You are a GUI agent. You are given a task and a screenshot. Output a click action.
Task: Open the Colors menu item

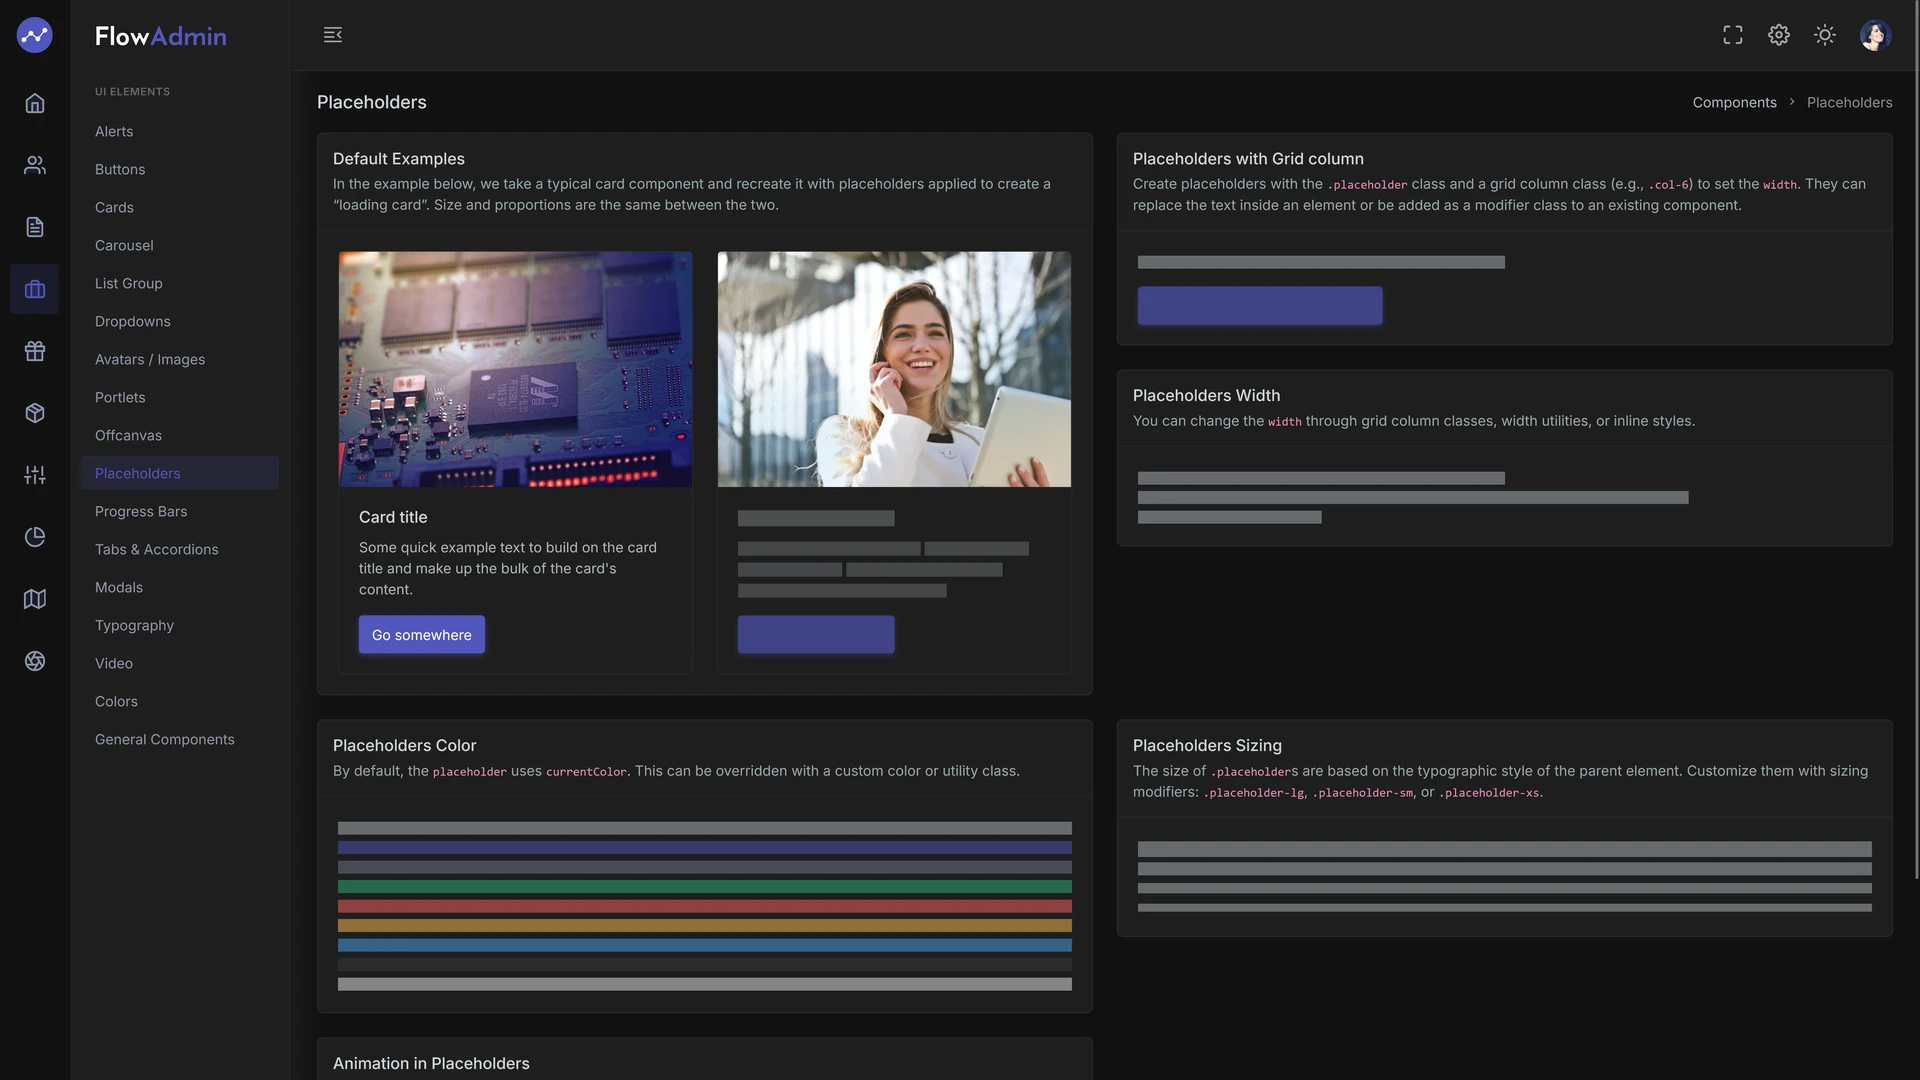(x=116, y=701)
